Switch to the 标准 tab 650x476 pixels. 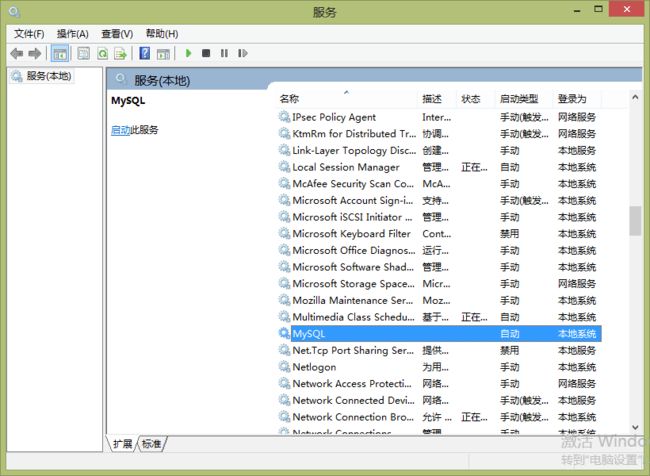tap(151, 444)
